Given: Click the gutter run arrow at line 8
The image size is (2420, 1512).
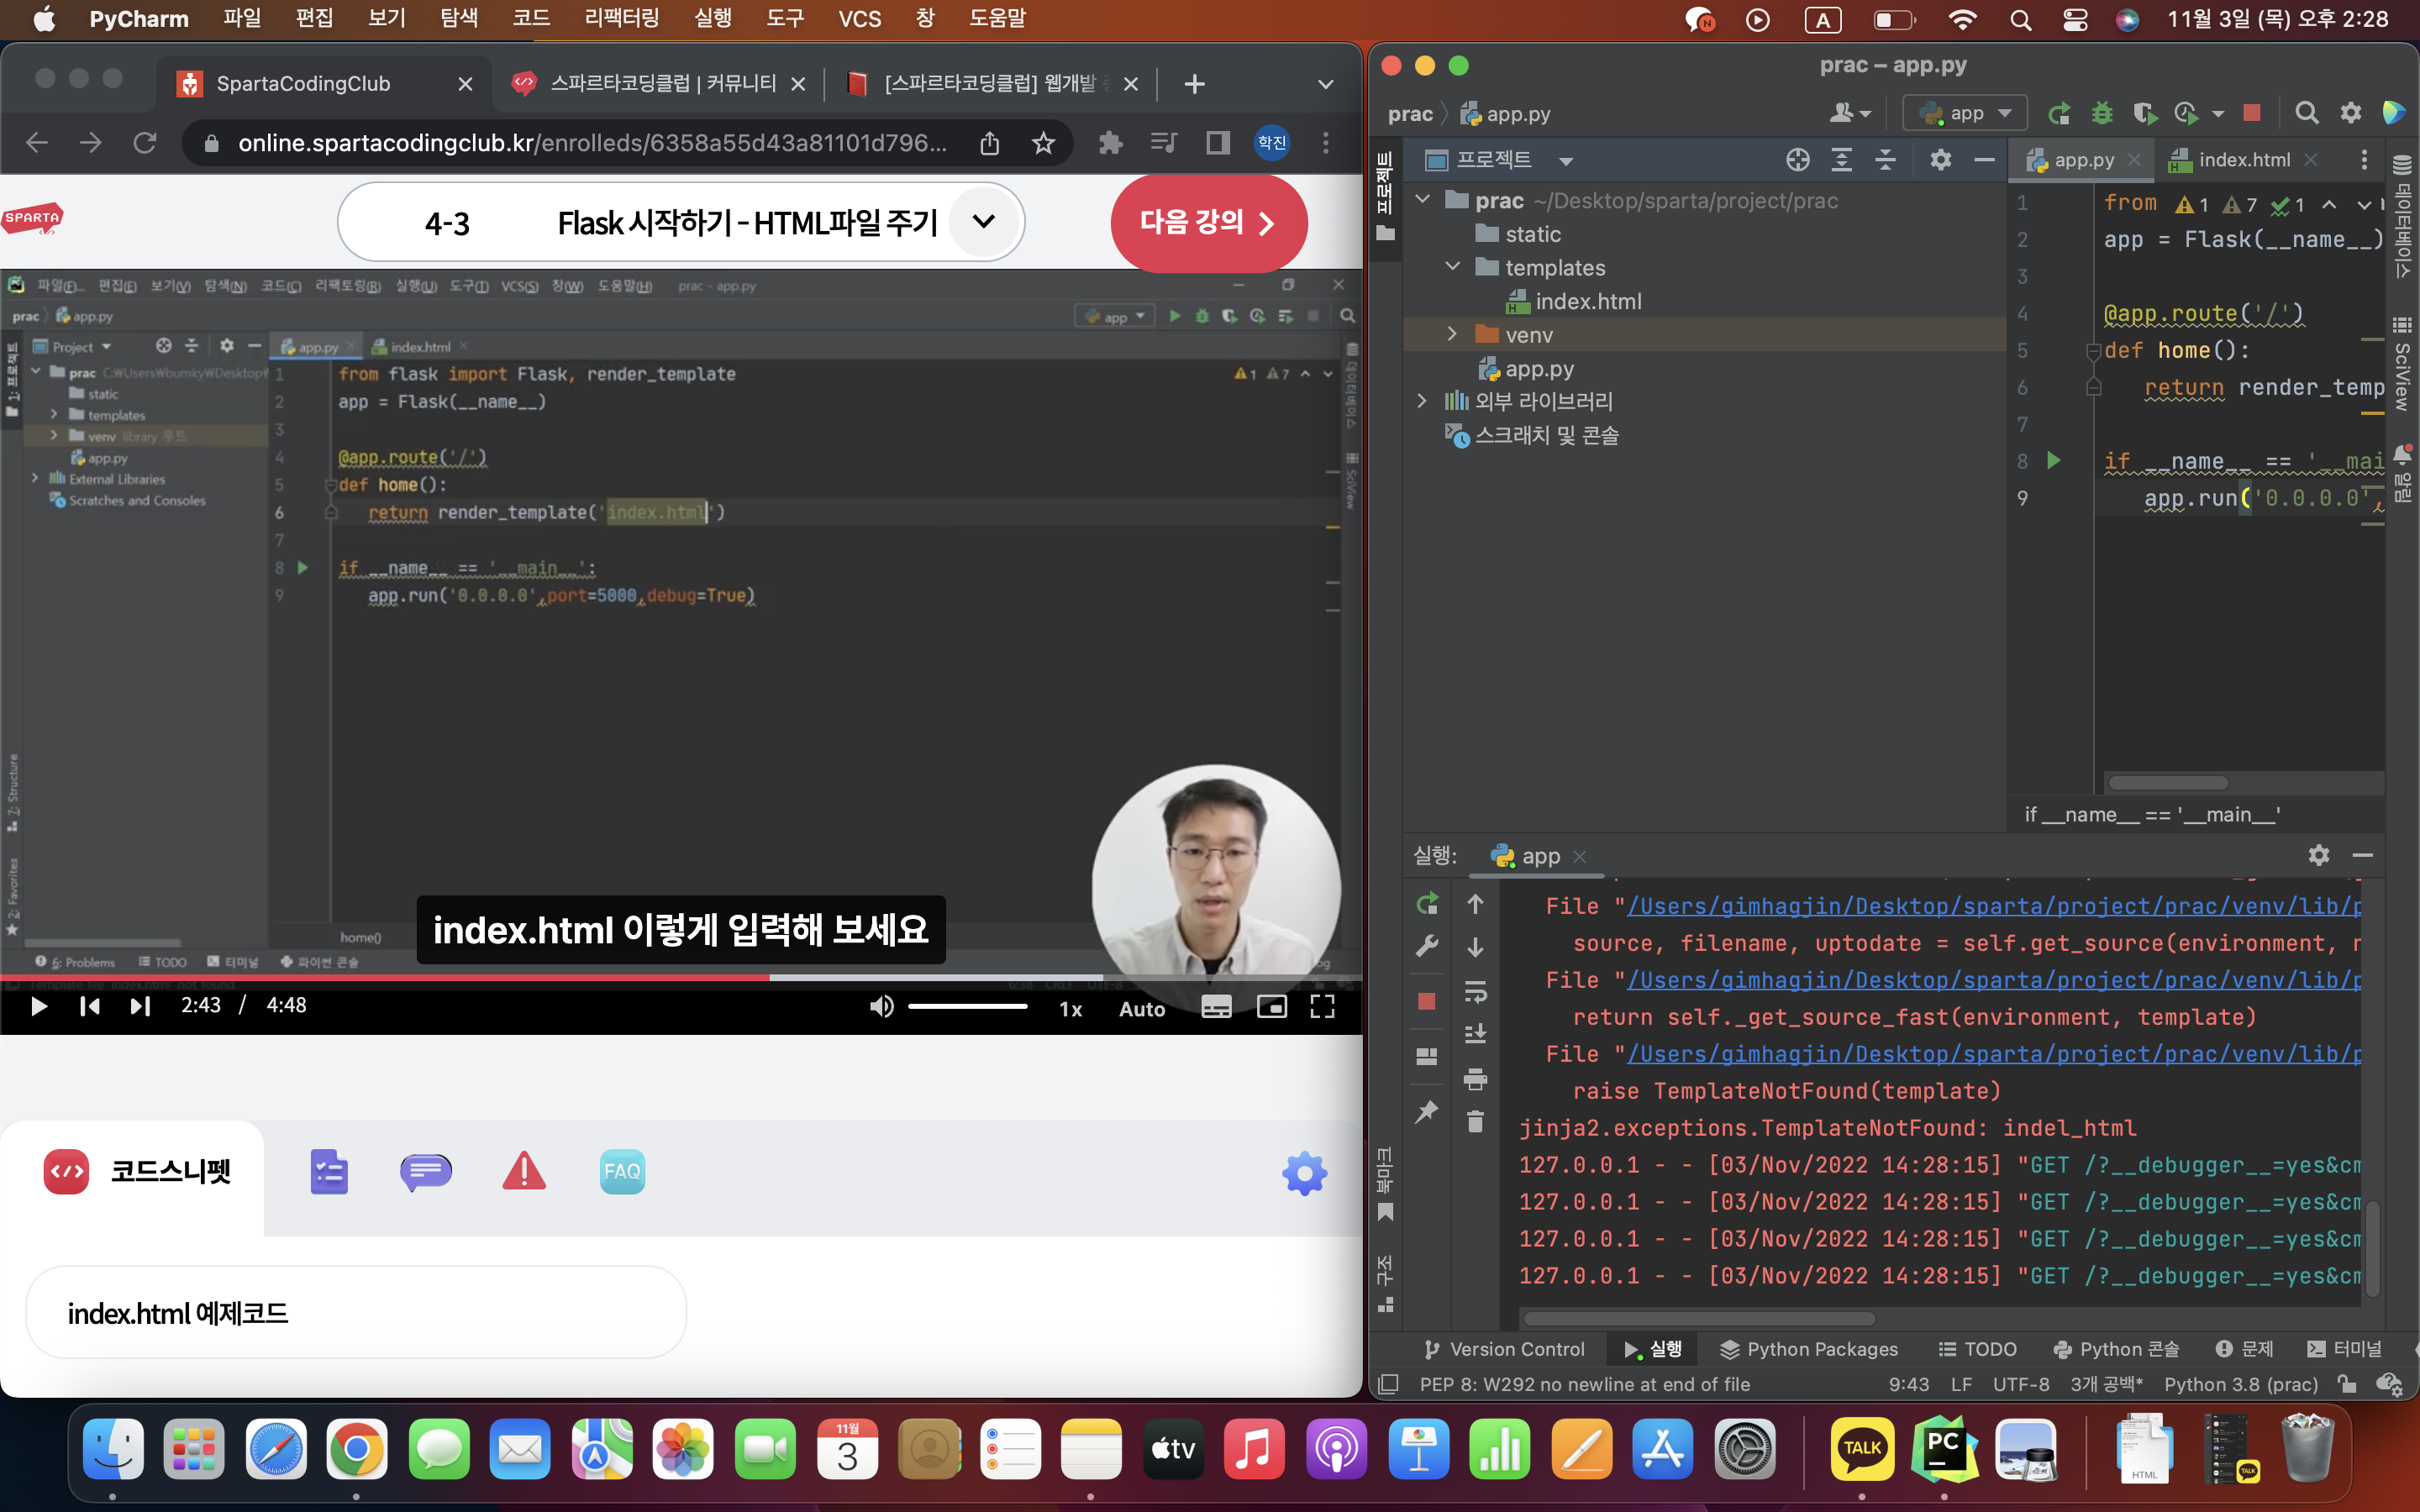Looking at the screenshot, I should pyautogui.click(x=2054, y=461).
